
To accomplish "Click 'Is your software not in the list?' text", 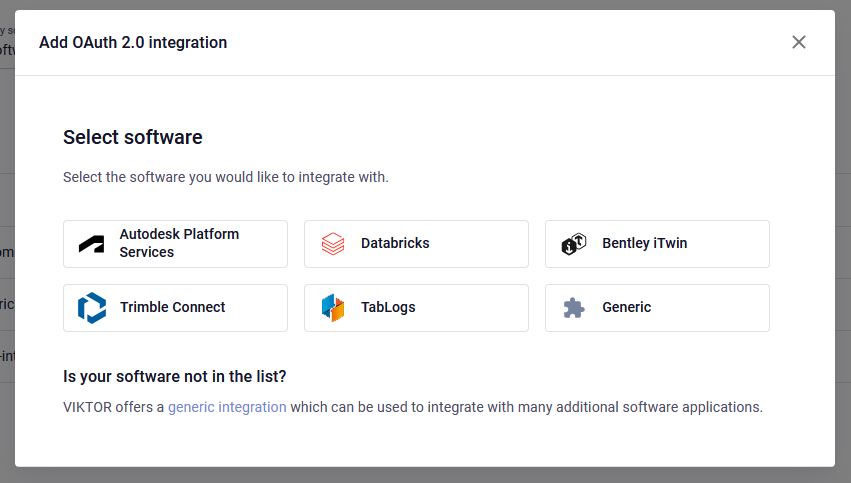I will [x=174, y=376].
